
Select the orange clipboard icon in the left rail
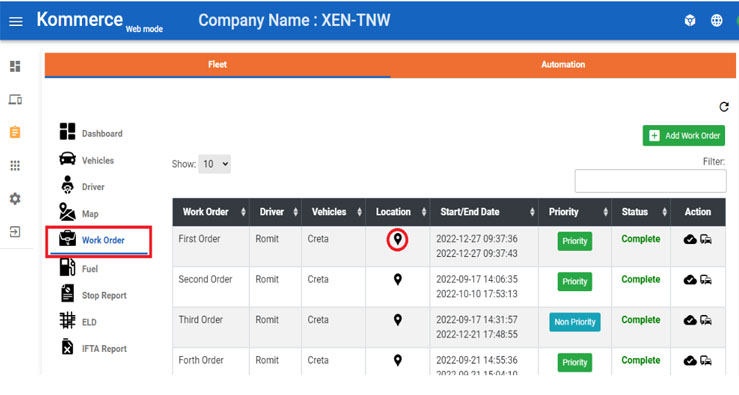click(x=15, y=132)
